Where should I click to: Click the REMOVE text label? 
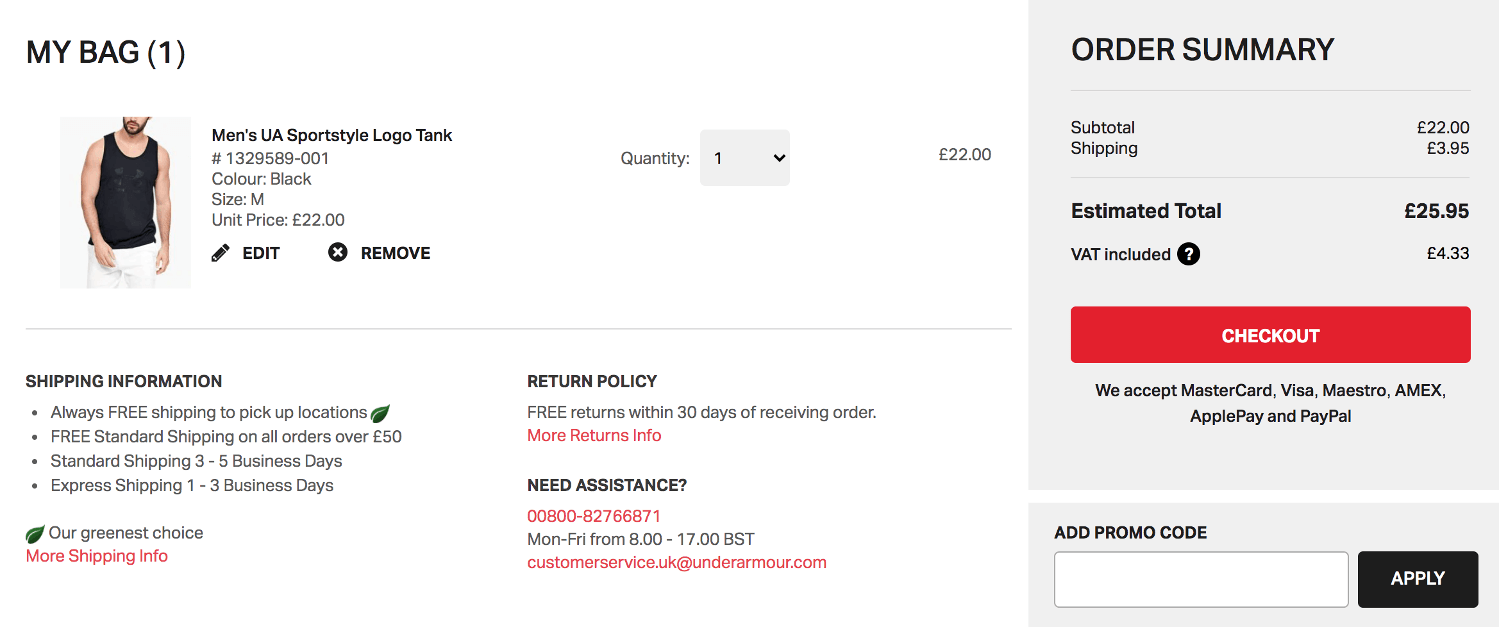(395, 253)
